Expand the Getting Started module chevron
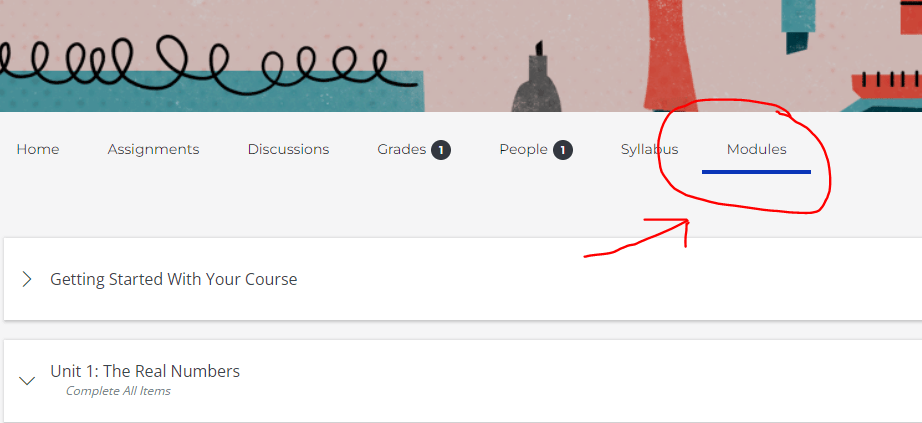The height and width of the screenshot is (423, 922). [x=26, y=279]
